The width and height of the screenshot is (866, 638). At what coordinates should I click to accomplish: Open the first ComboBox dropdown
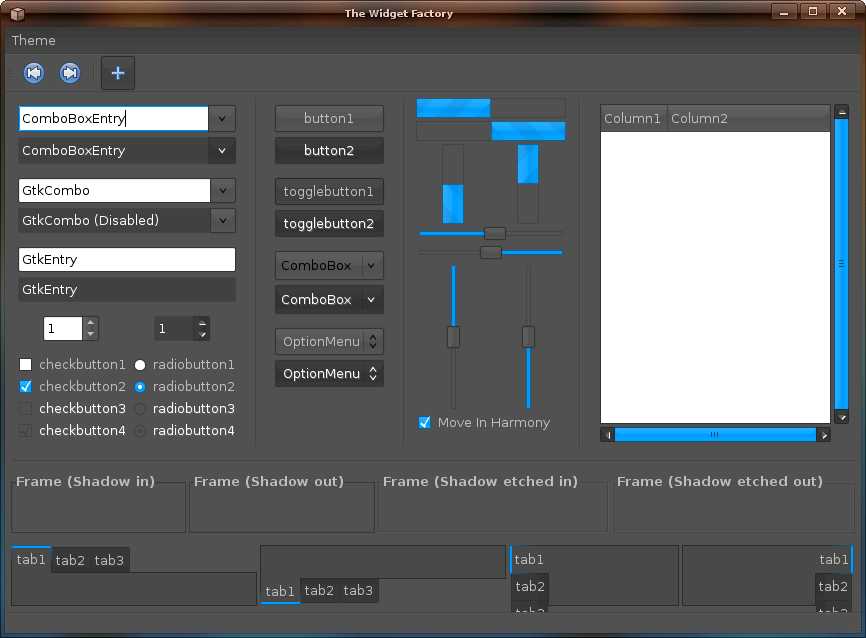click(x=329, y=266)
